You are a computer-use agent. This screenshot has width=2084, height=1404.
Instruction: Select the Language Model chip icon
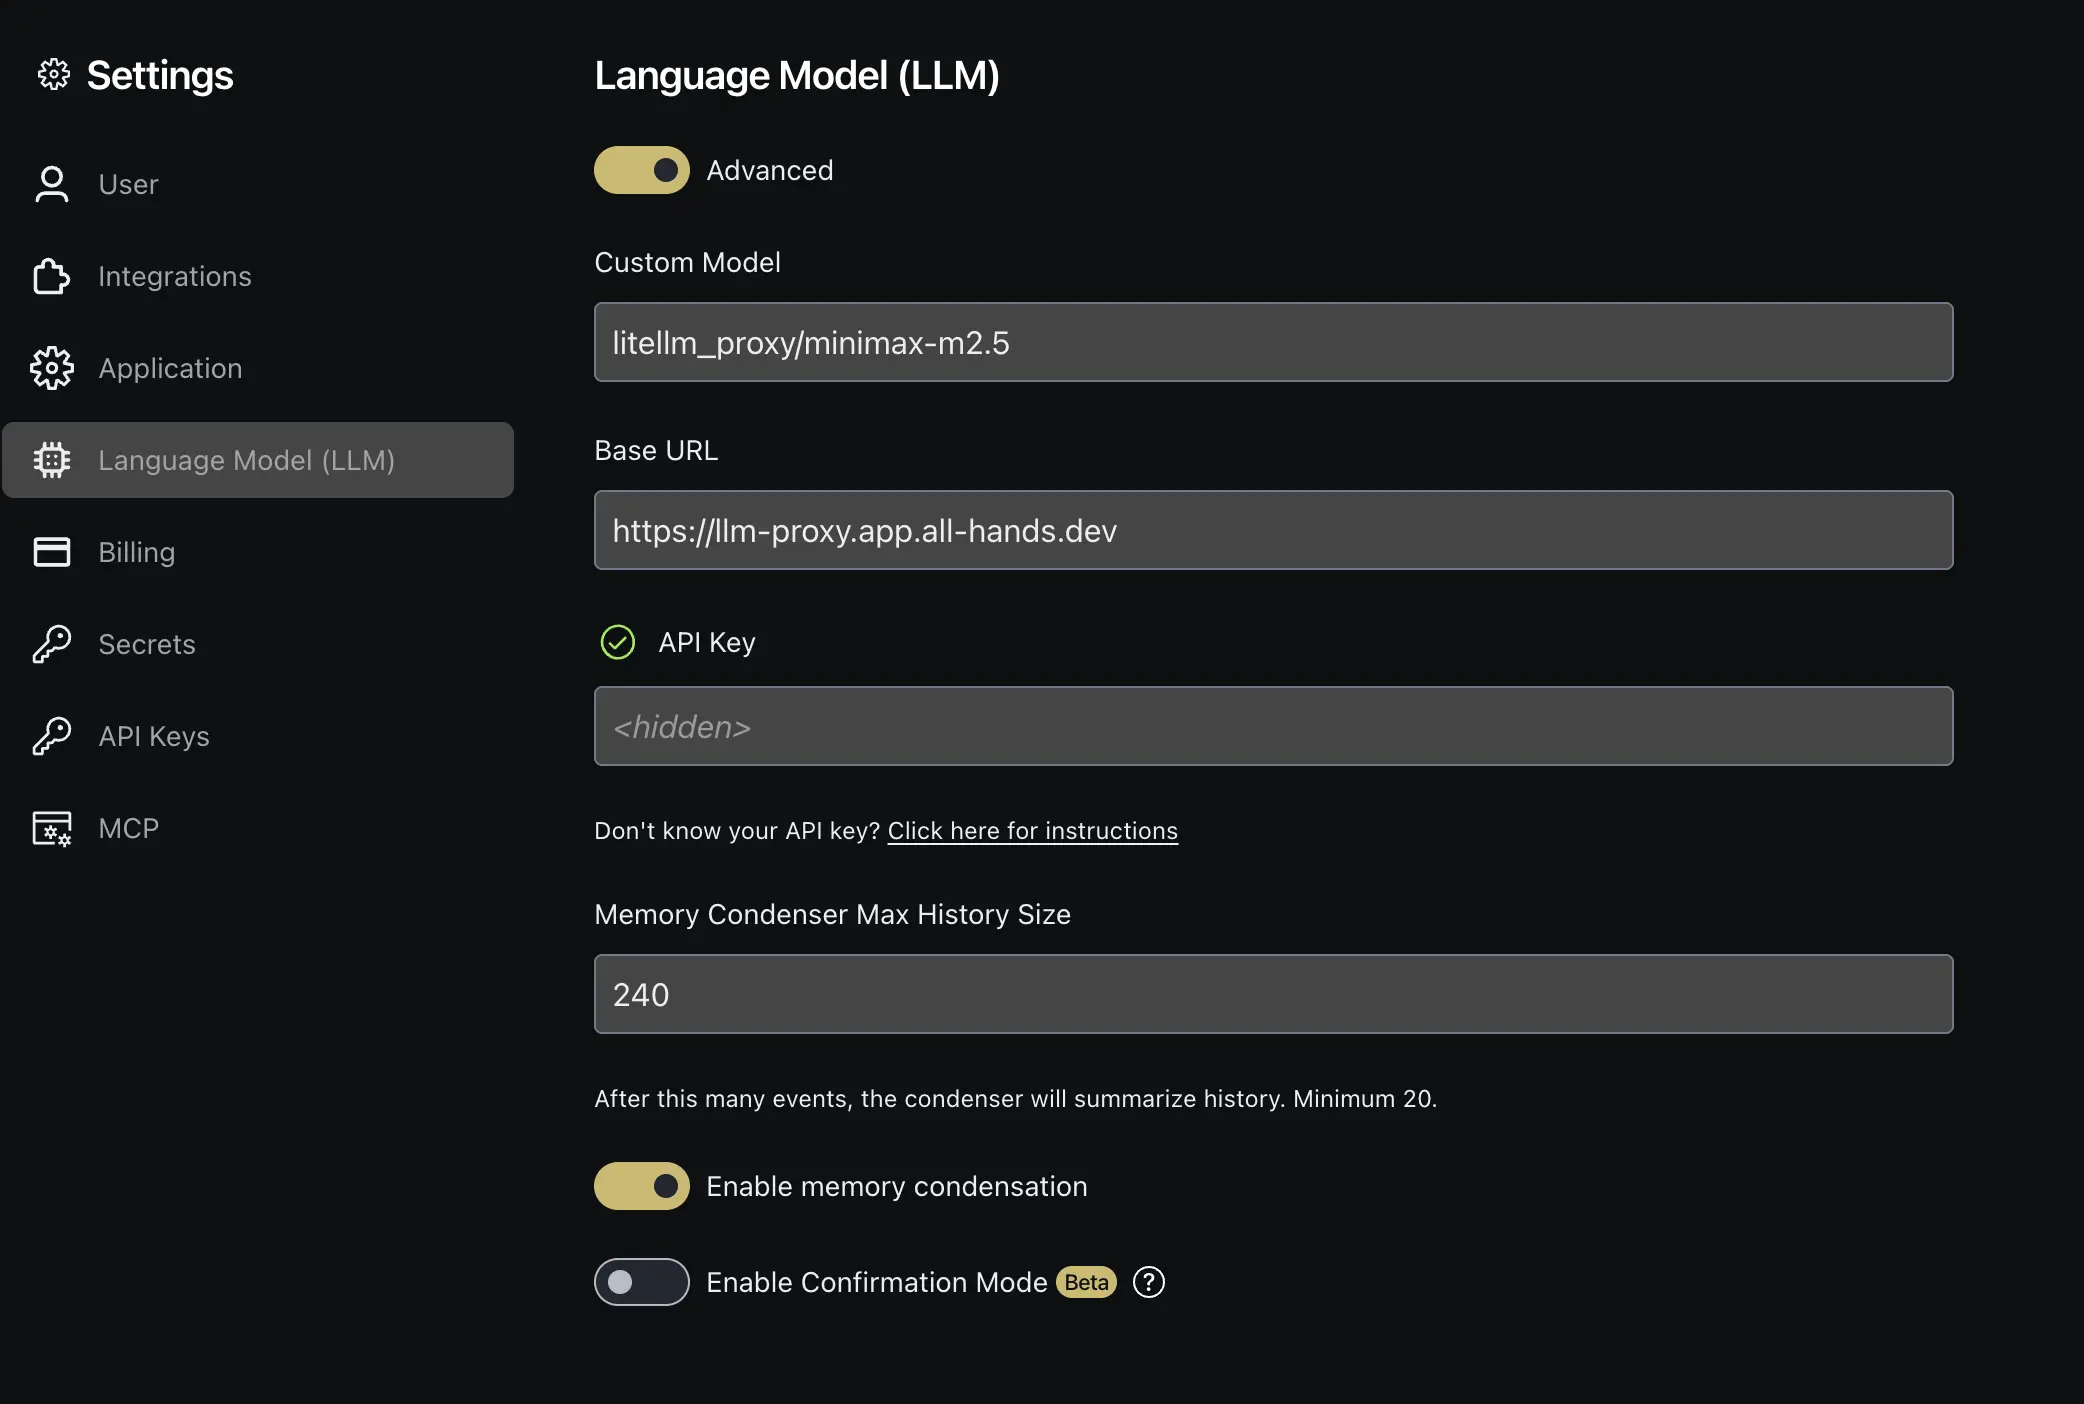click(x=52, y=460)
